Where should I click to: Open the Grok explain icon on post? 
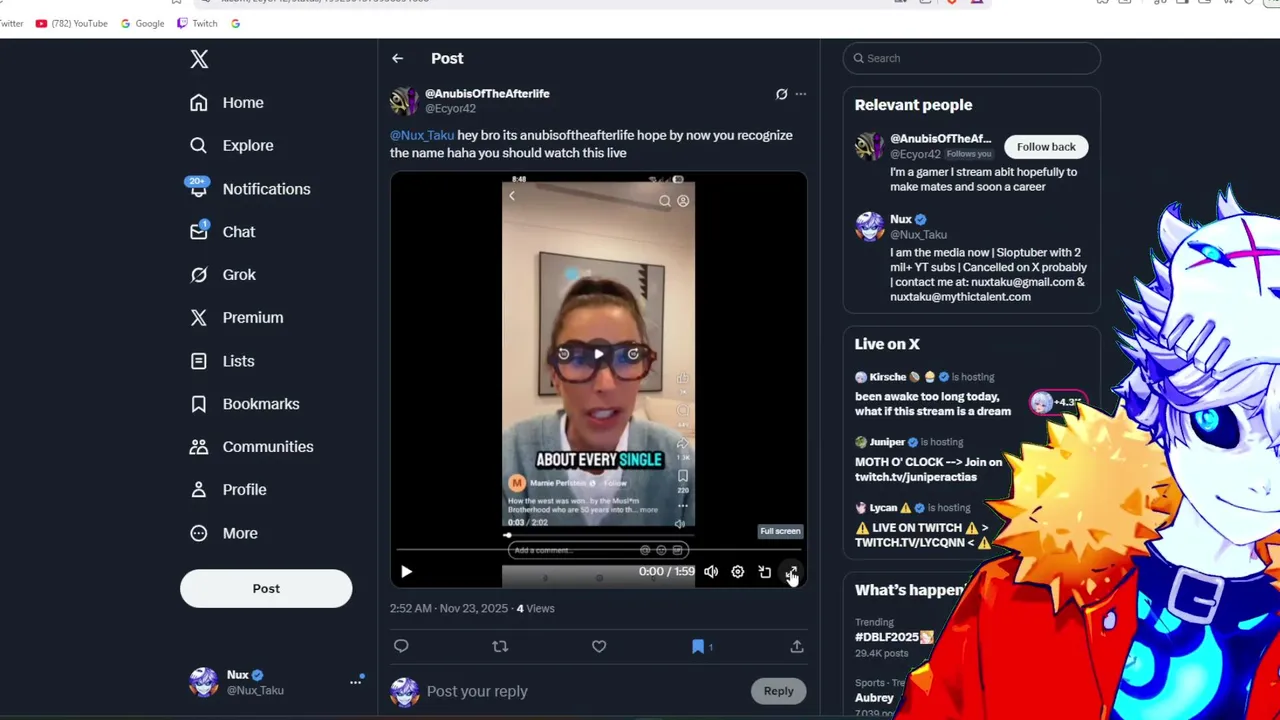[x=781, y=94]
